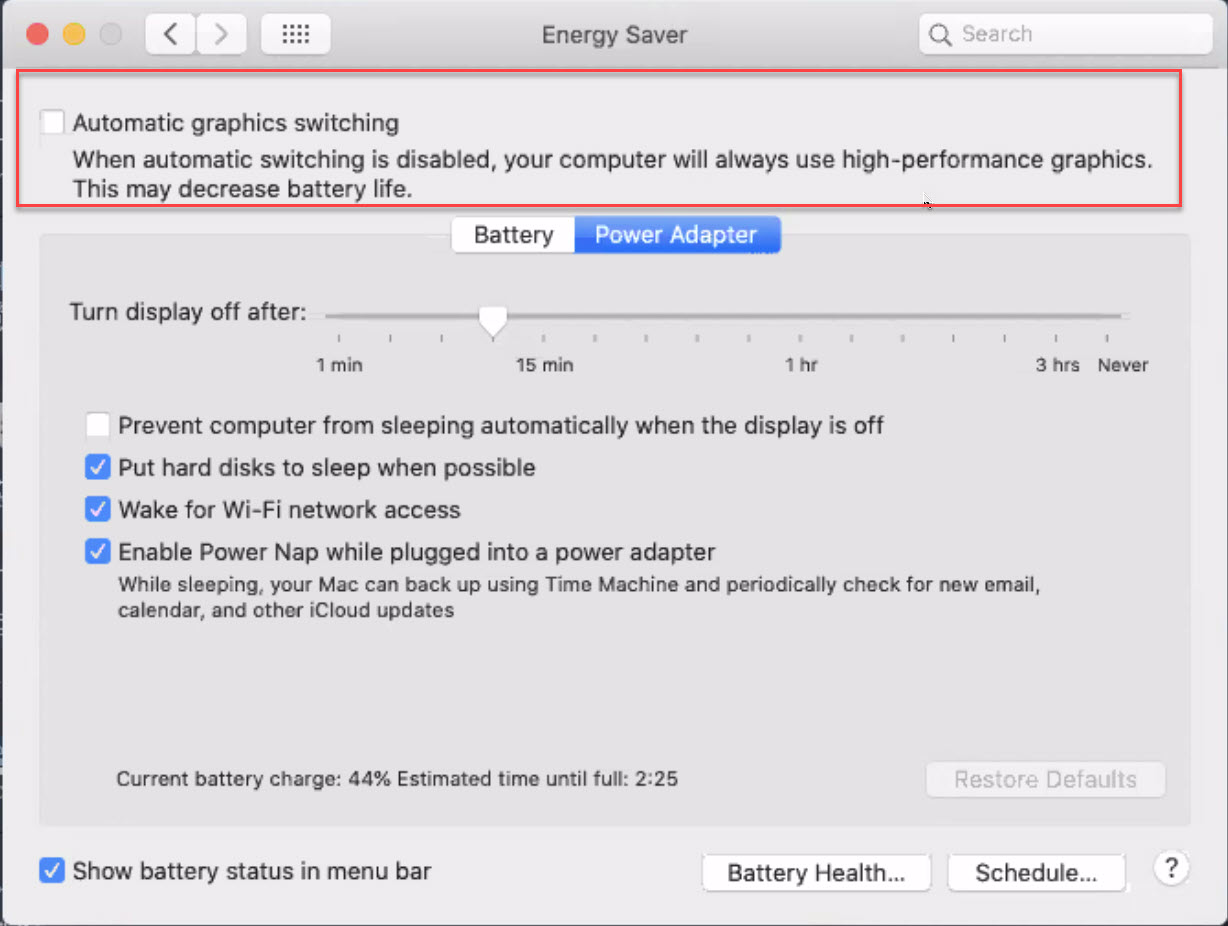The height and width of the screenshot is (926, 1228).
Task: Open the Schedule settings
Action: tap(1037, 872)
